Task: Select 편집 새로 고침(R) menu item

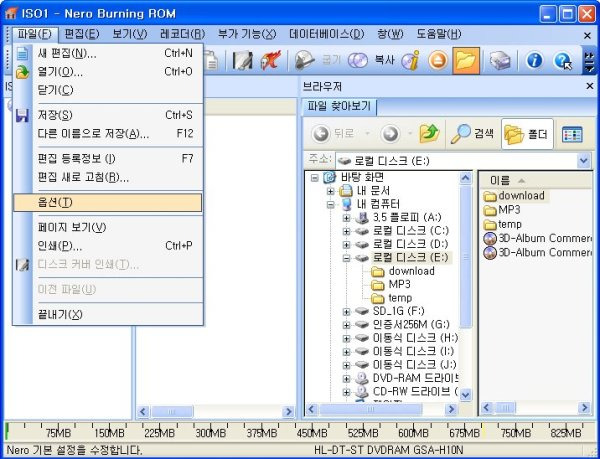Action: point(108,177)
